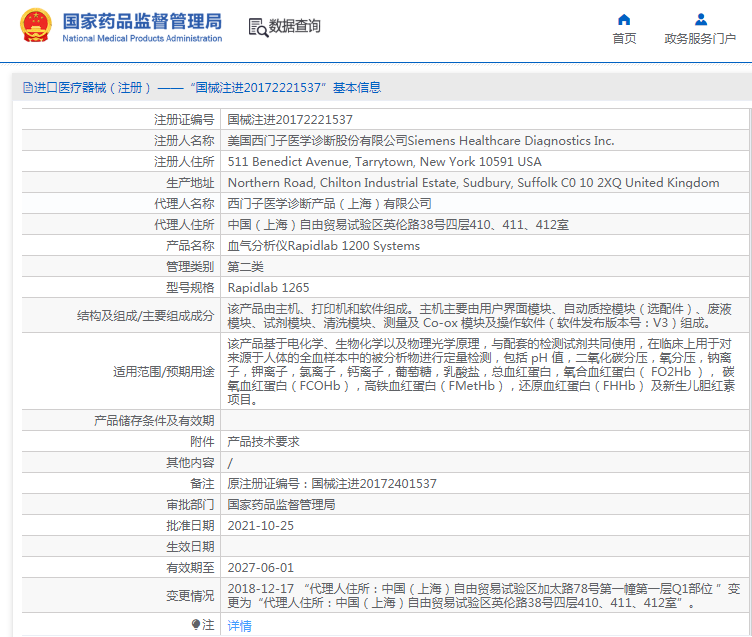Select registration number 国械注进20172221537 value
Viewport: 752px width, 637px height.
click(x=290, y=119)
